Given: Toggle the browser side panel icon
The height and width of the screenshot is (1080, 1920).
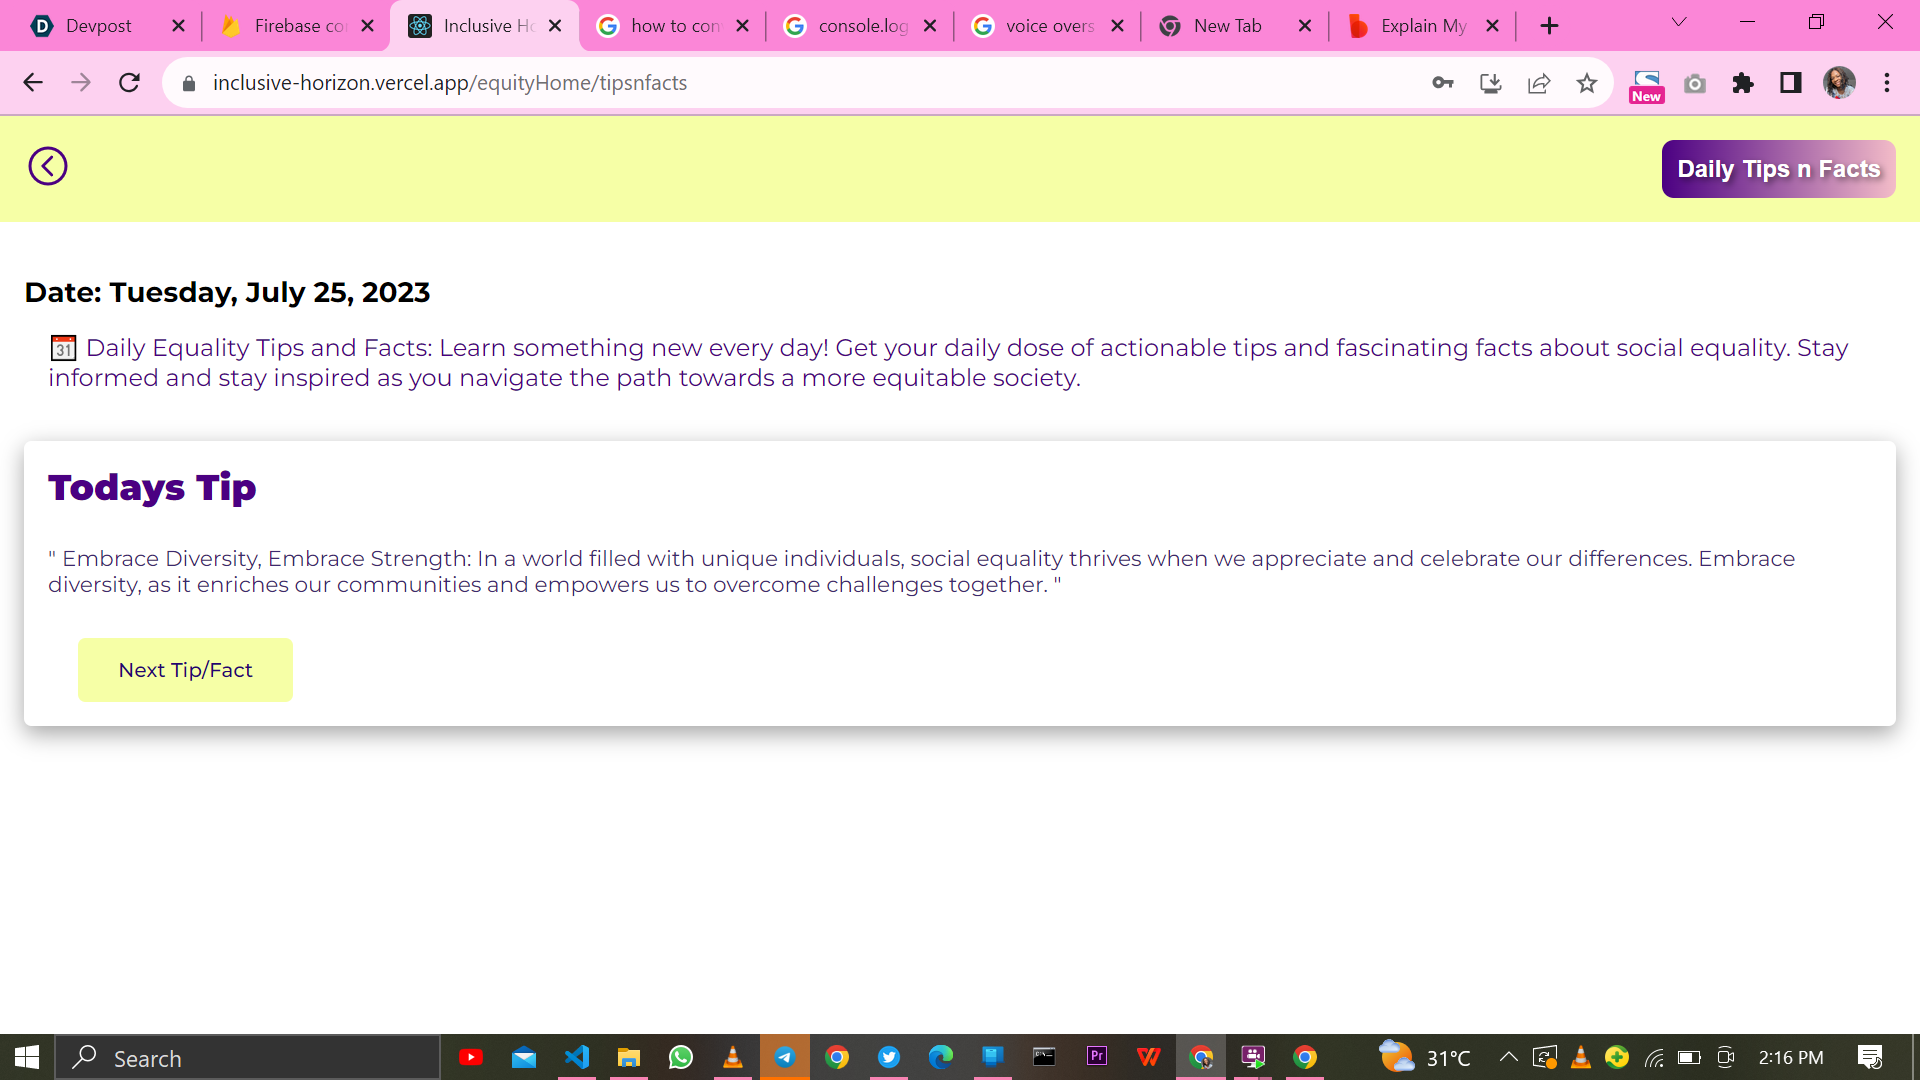Looking at the screenshot, I should tap(1791, 83).
